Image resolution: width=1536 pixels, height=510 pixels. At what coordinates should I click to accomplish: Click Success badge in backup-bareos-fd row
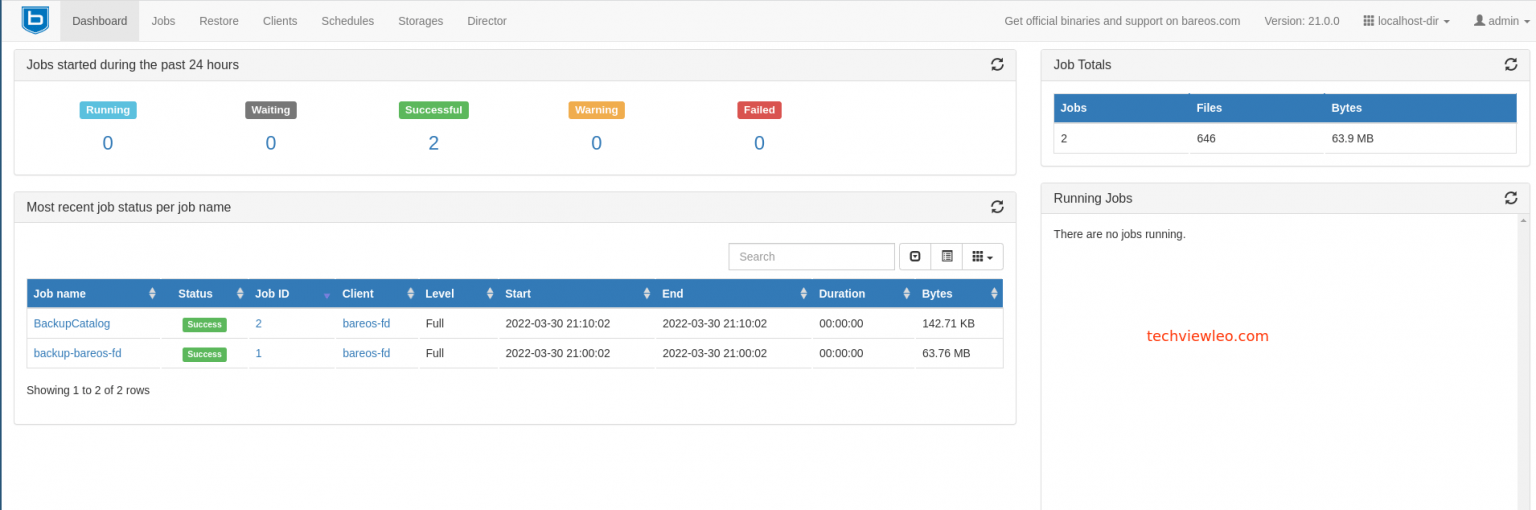coord(204,354)
